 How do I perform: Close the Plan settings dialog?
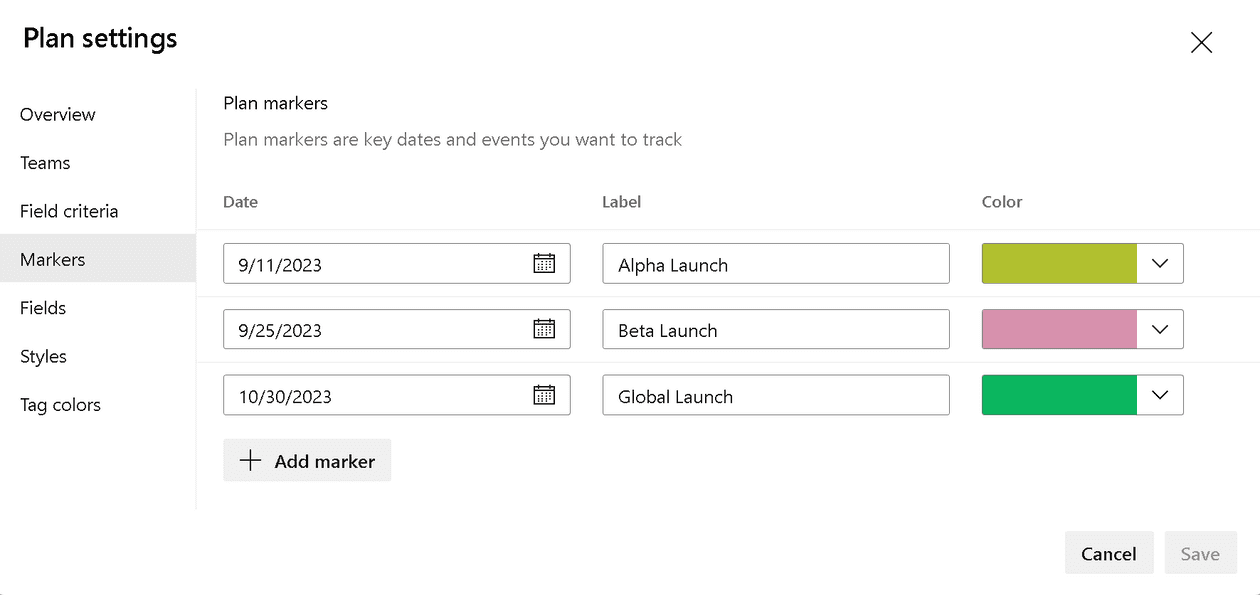pos(1201,42)
